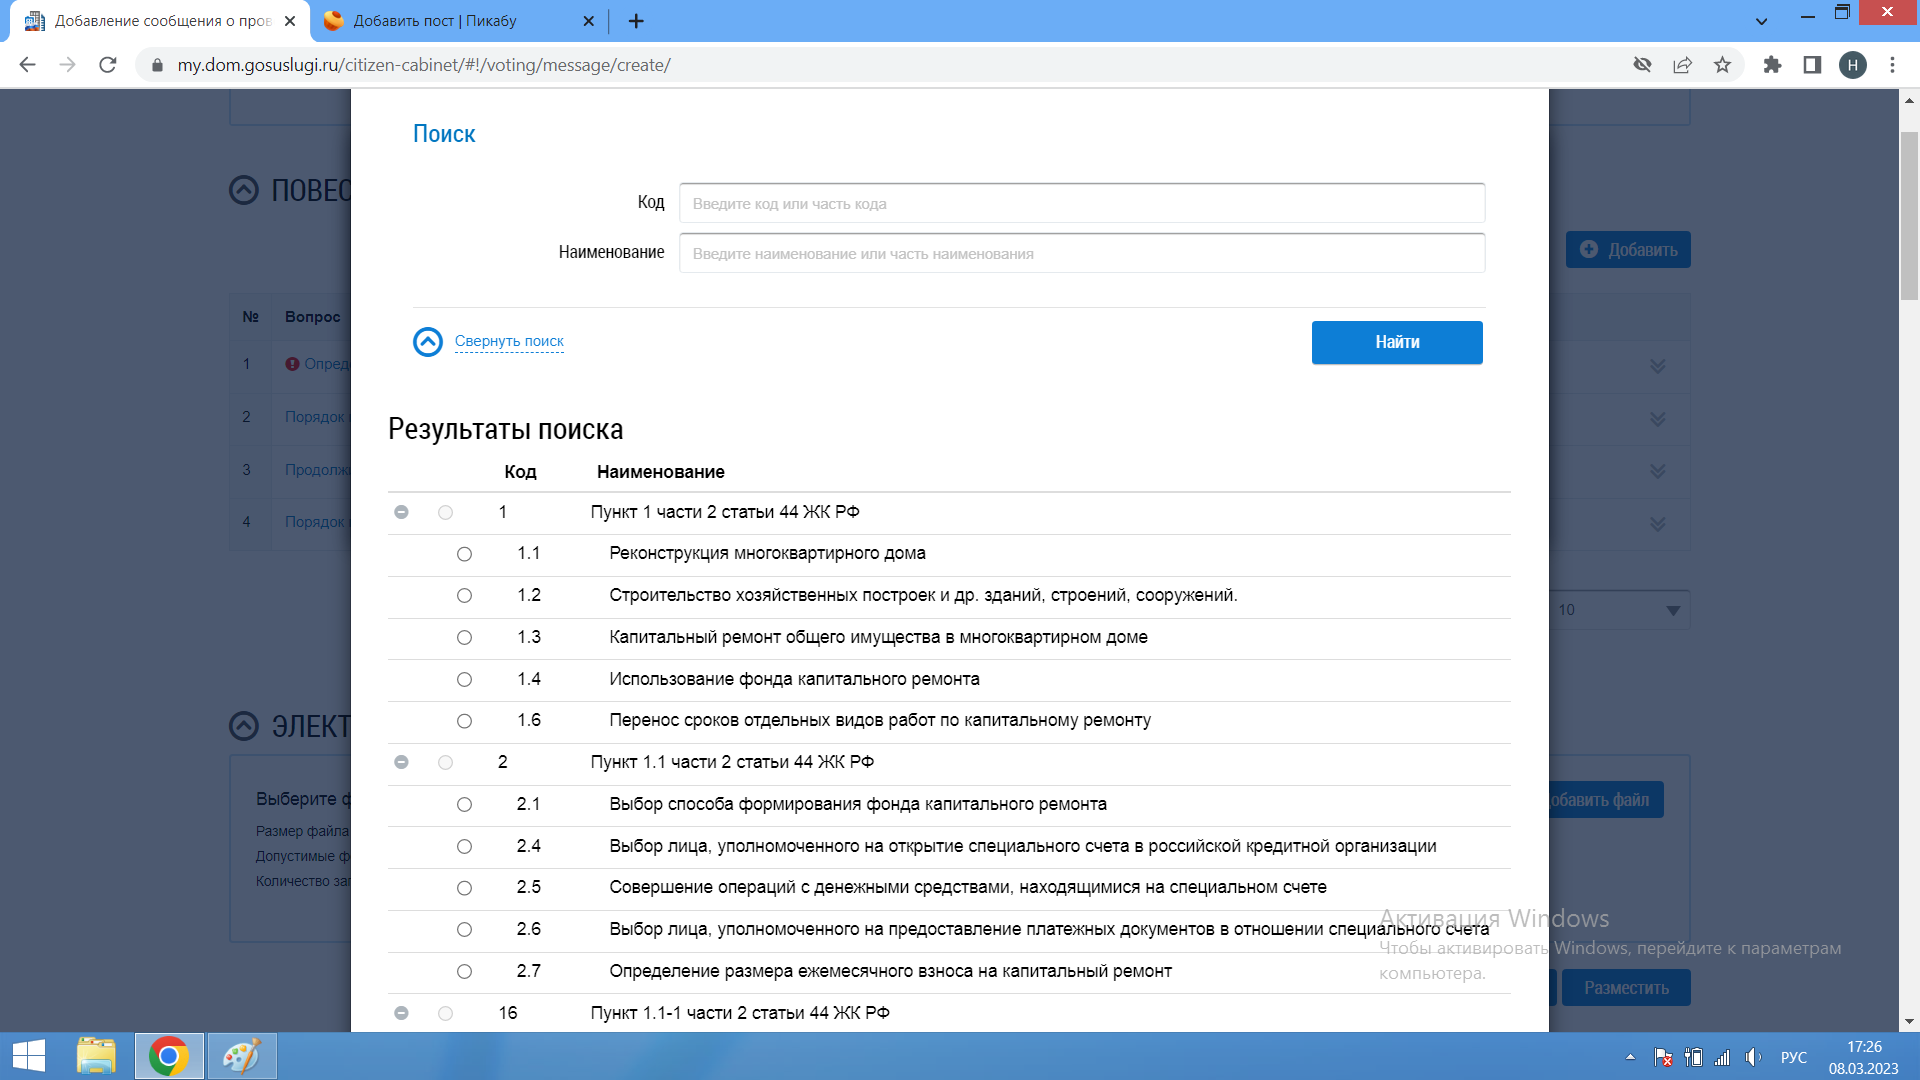Open the page size dropdown showing 10
This screenshot has height=1080, width=1920.
1619,610
